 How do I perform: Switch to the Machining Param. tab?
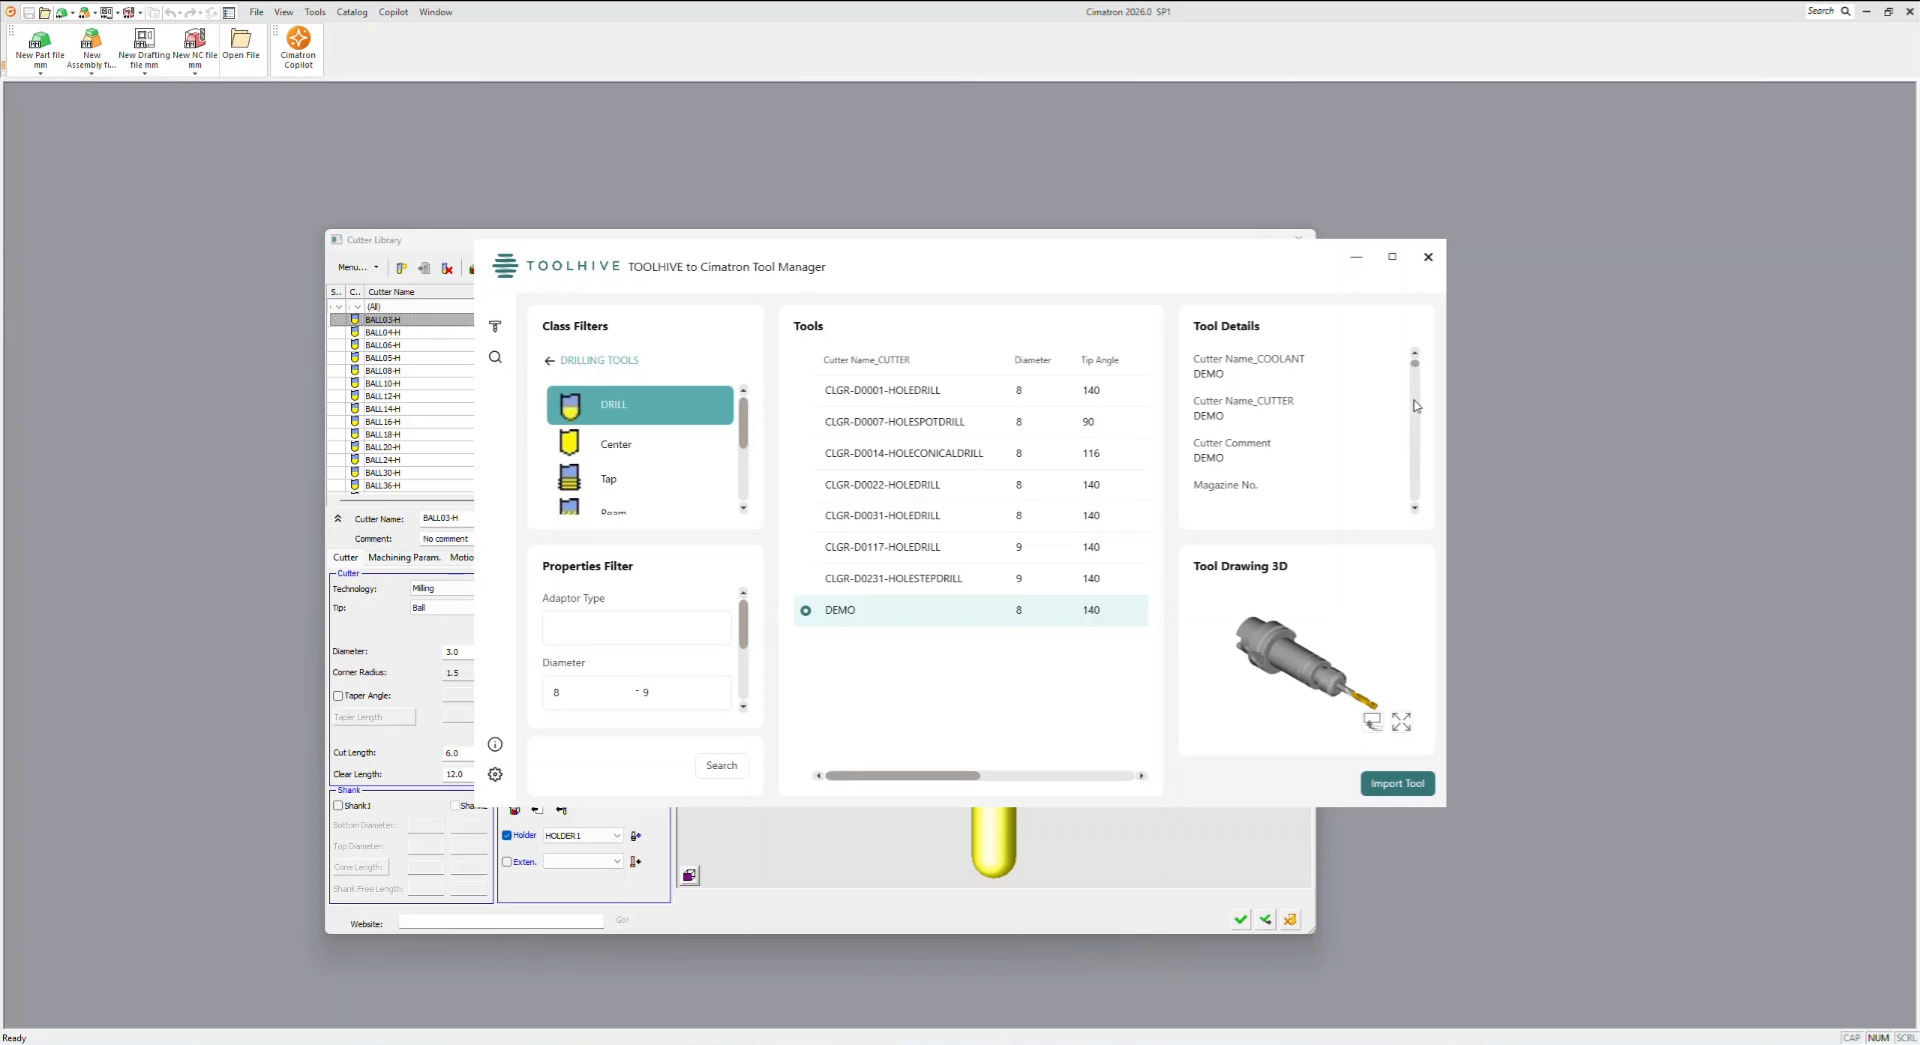(x=402, y=558)
